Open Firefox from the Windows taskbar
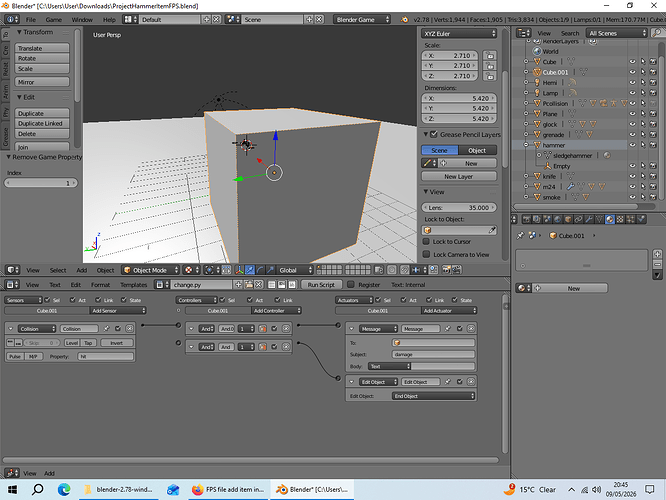The image size is (666, 500). tap(230, 489)
